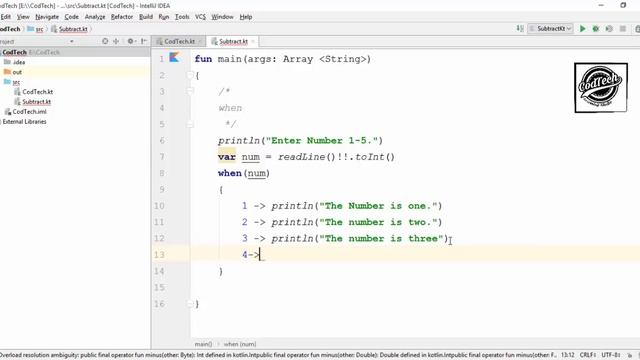Open the Refactor menu
The image size is (640, 360).
(x=122, y=17)
